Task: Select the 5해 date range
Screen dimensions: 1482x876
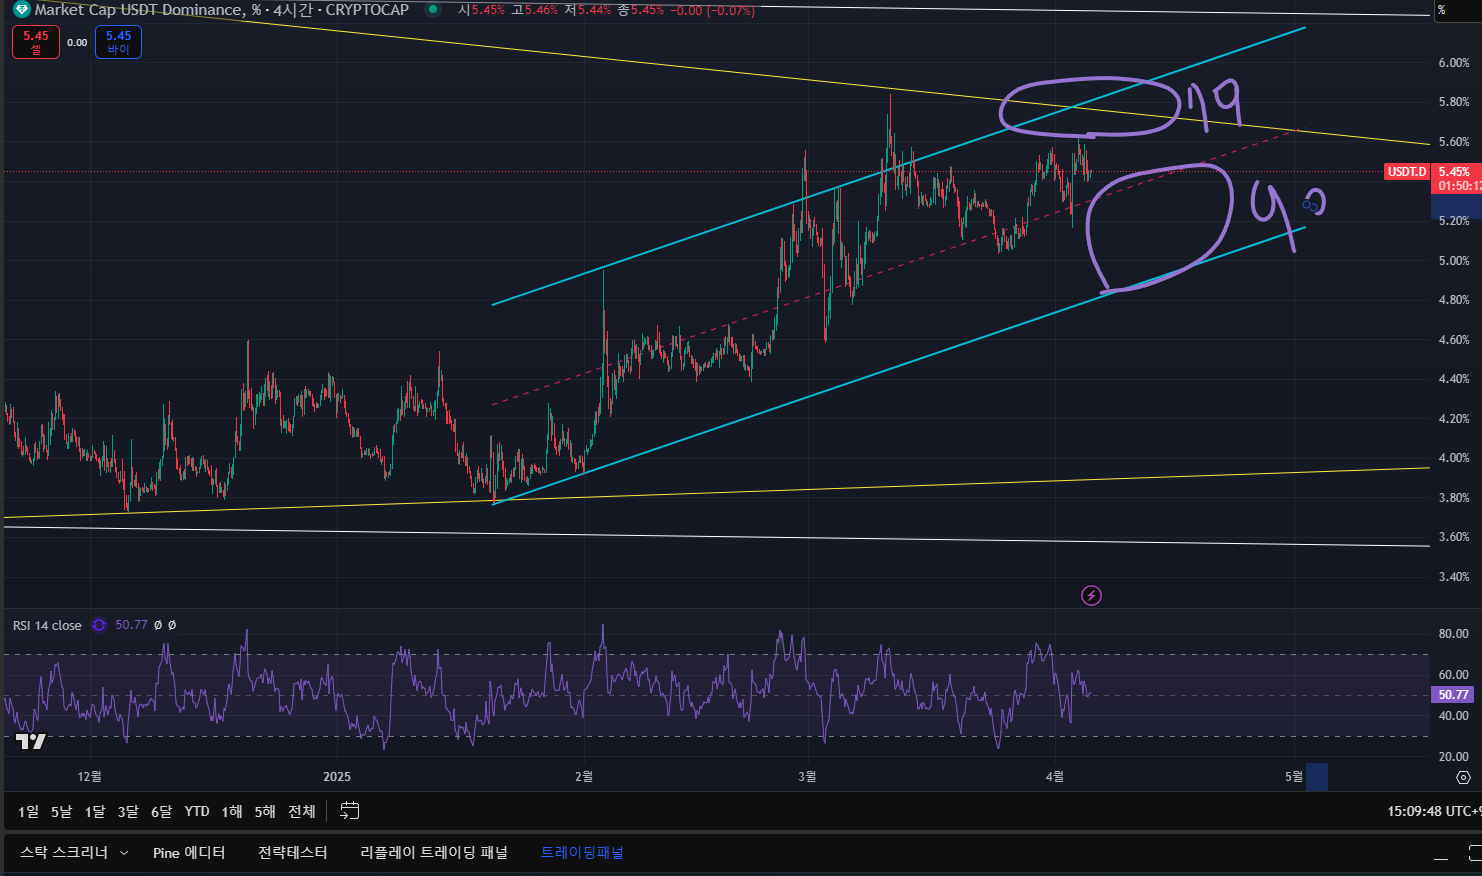Action: point(265,811)
